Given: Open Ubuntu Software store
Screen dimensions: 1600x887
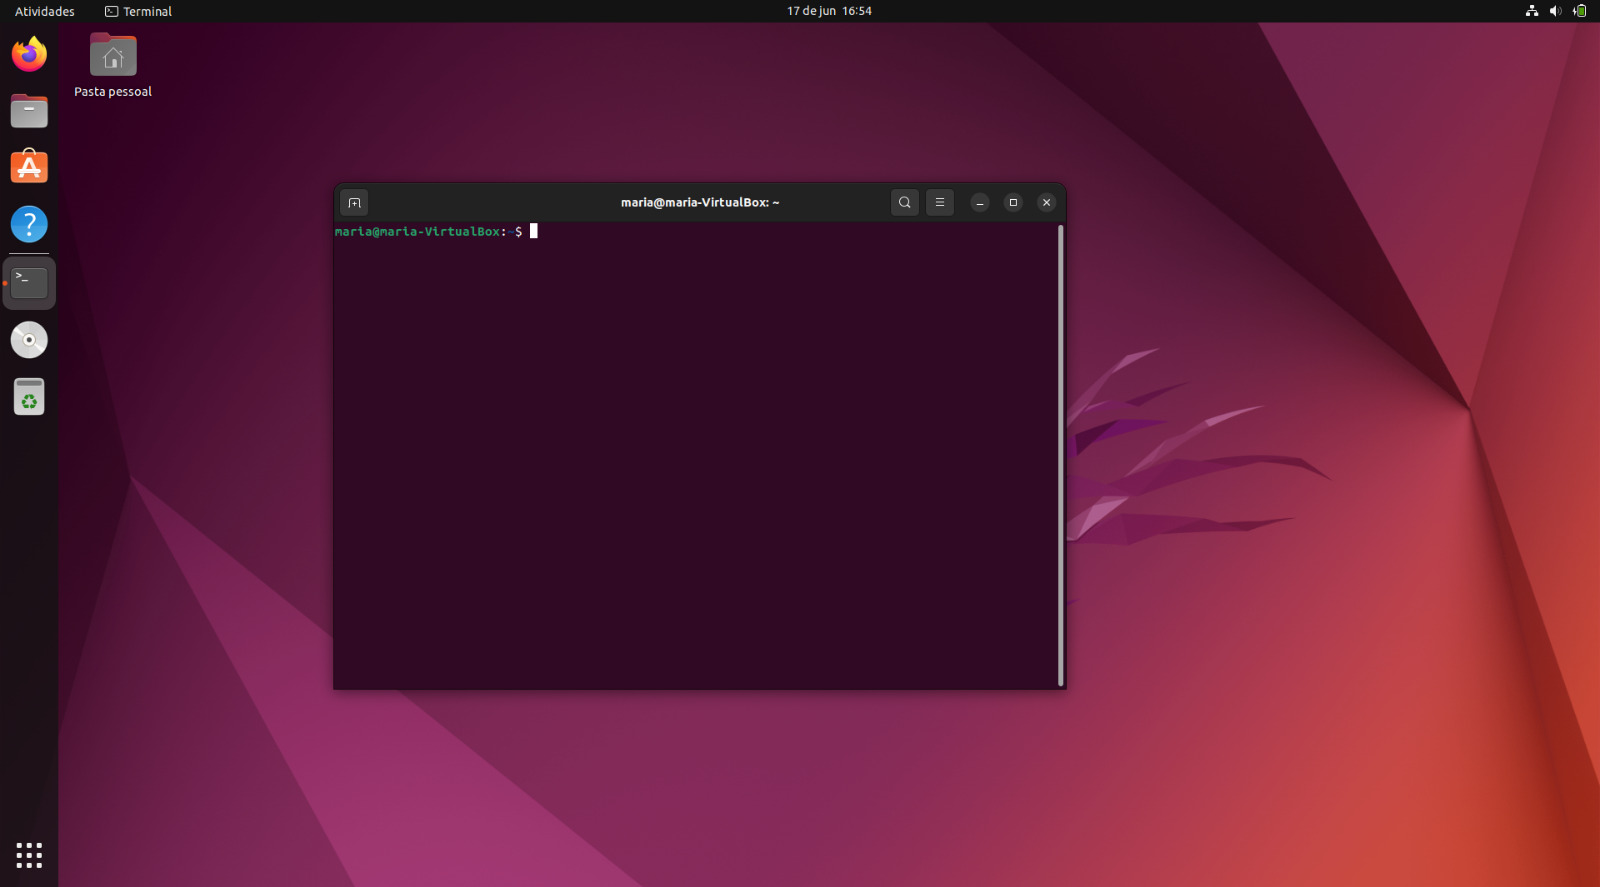Looking at the screenshot, I should pyautogui.click(x=29, y=167).
